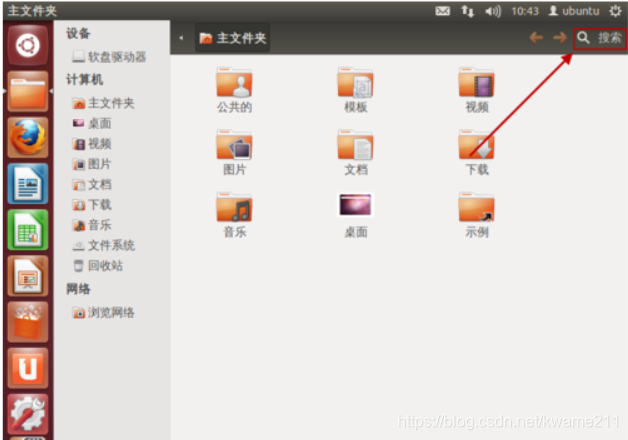Click the small path bar left triangle

tap(181, 38)
